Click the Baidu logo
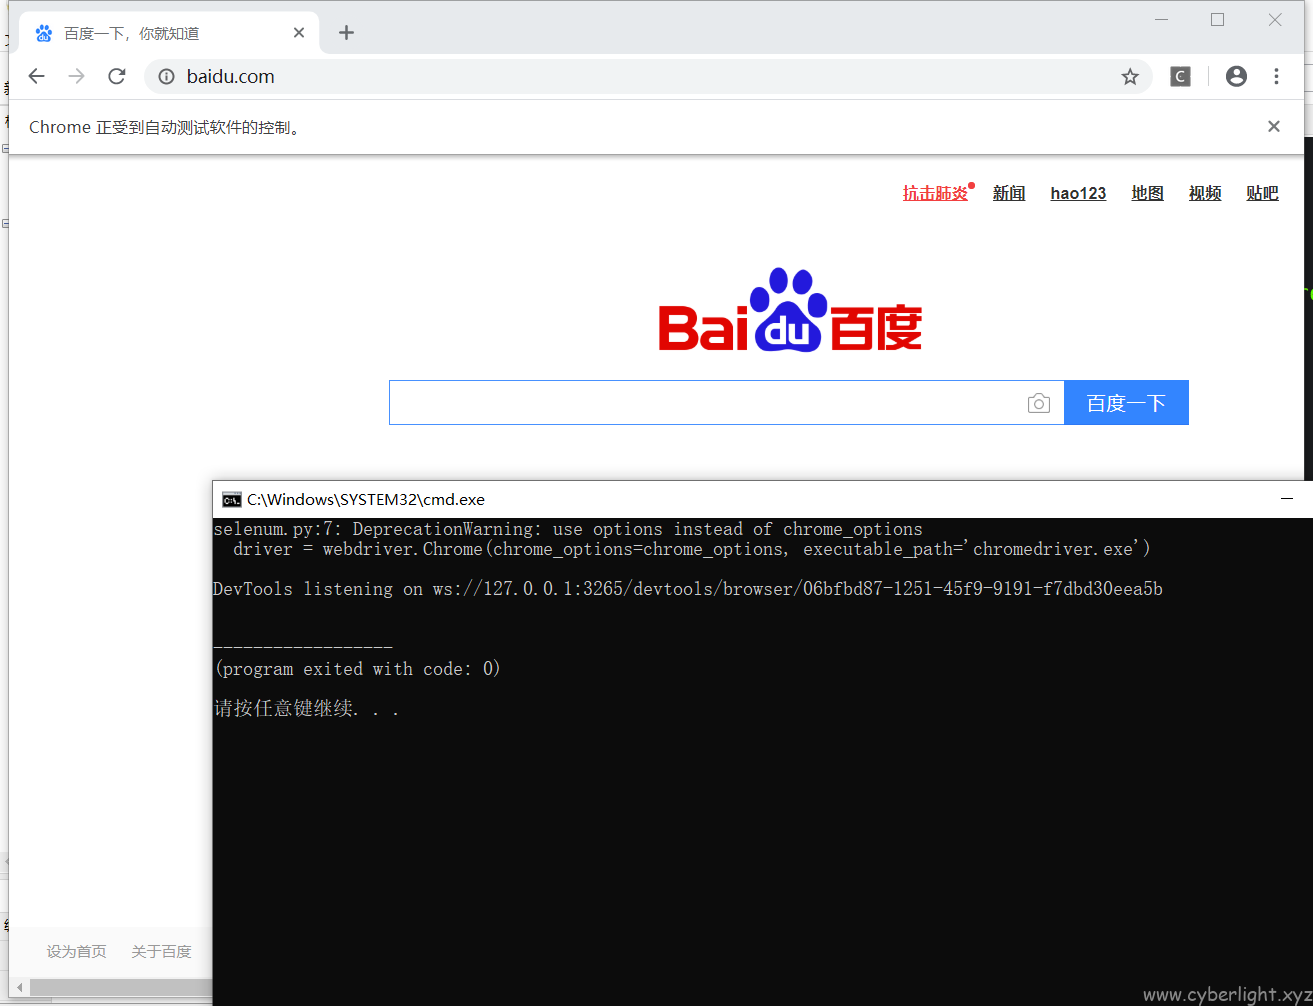The height and width of the screenshot is (1006, 1313). click(790, 310)
